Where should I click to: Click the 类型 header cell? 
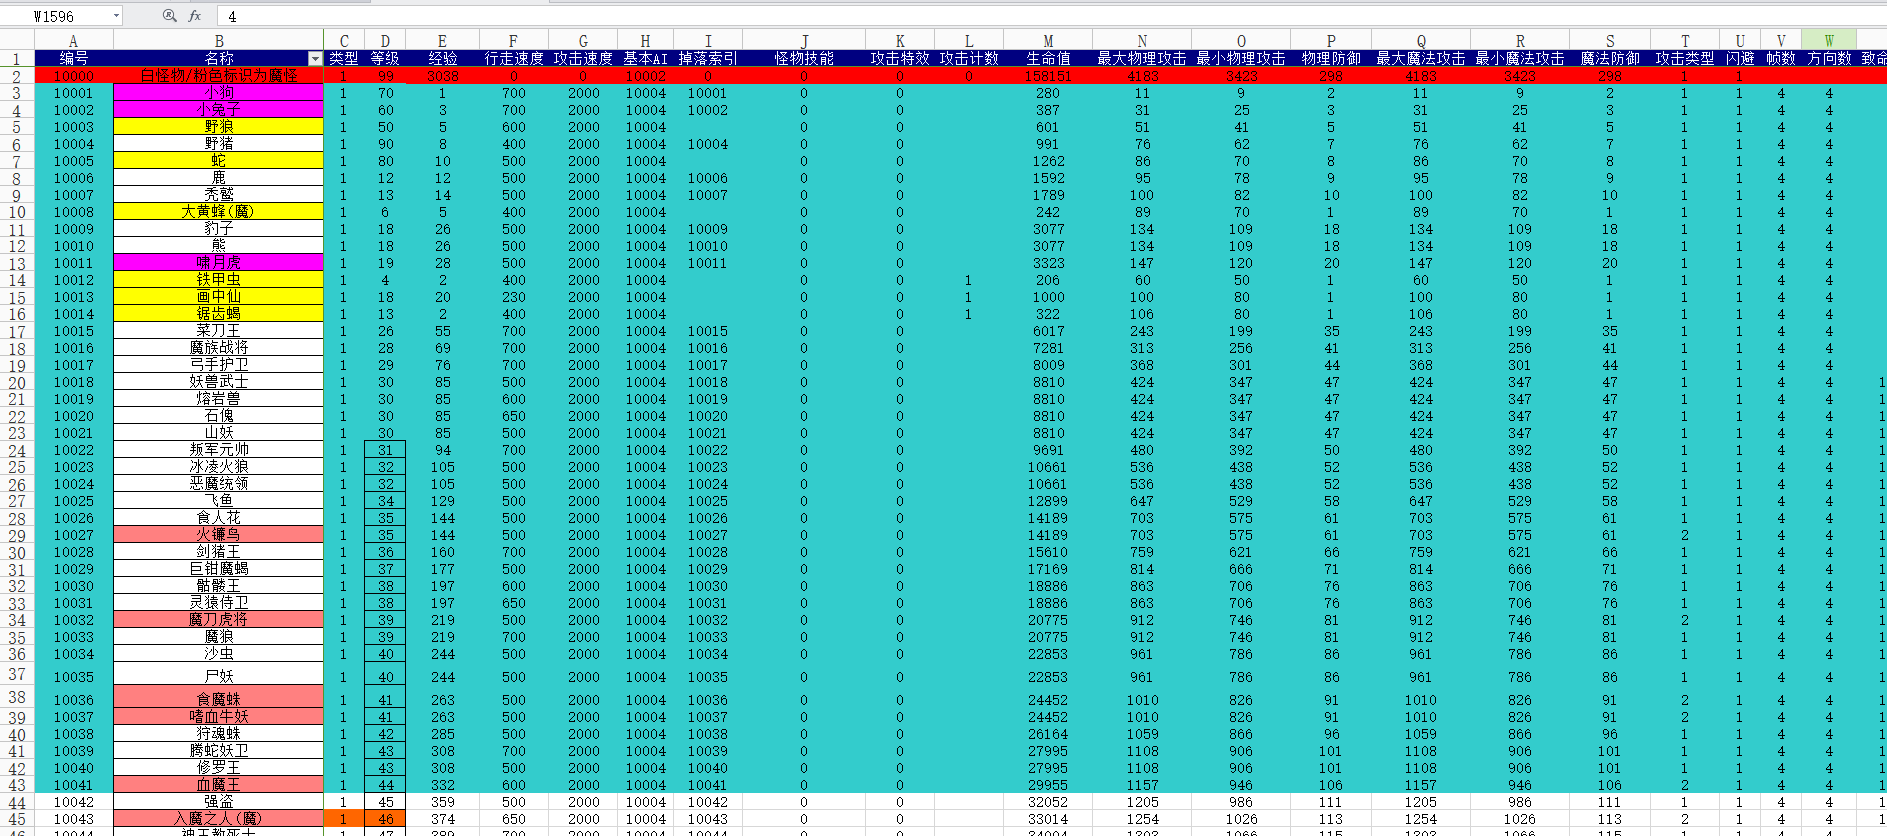pos(344,59)
